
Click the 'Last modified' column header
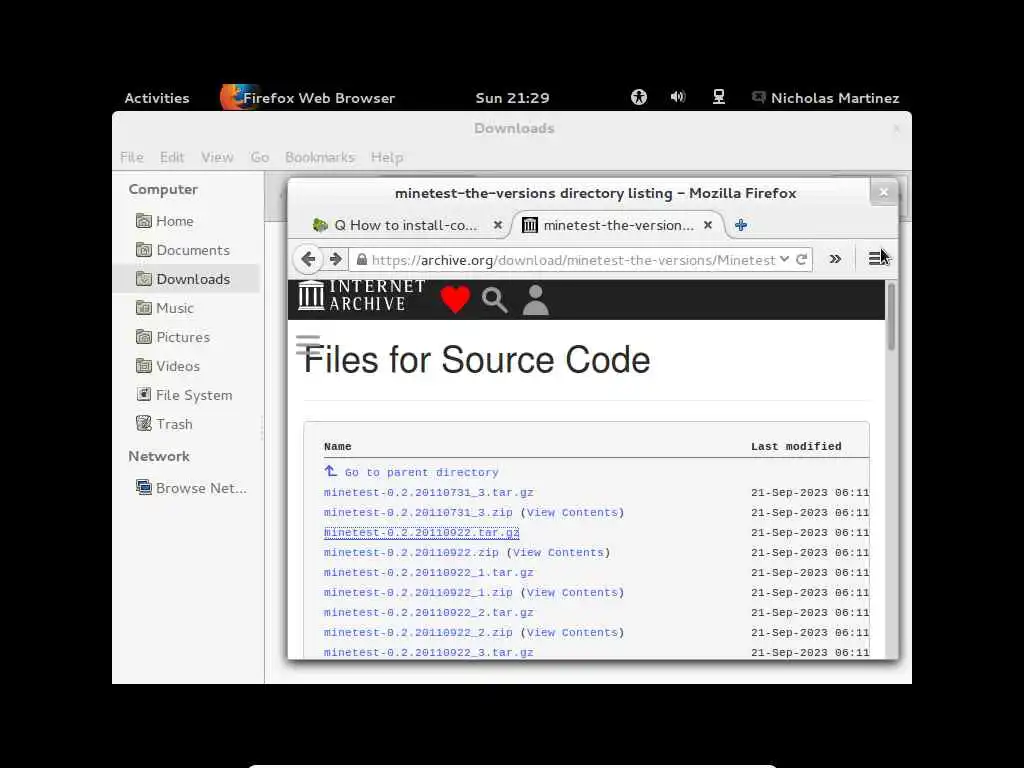click(x=796, y=447)
